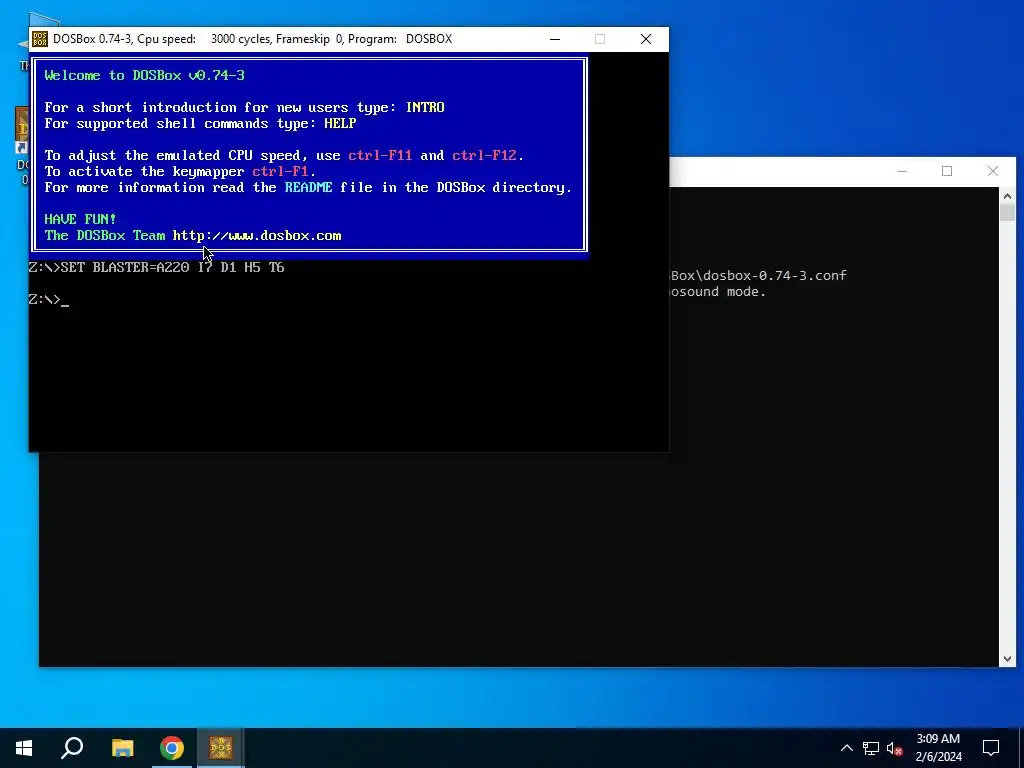Click the console window scrollbar thumb
The height and width of the screenshot is (768, 1024).
coord(1007,212)
